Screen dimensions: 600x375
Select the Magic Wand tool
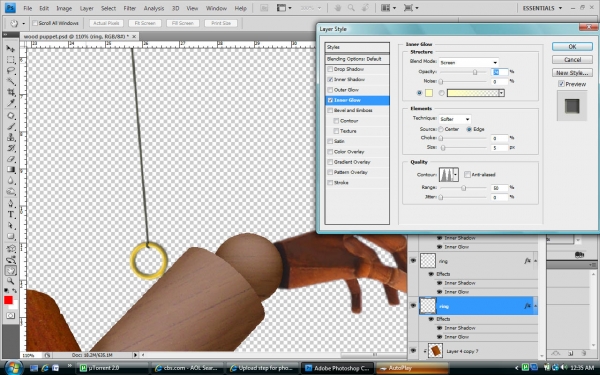[10, 81]
